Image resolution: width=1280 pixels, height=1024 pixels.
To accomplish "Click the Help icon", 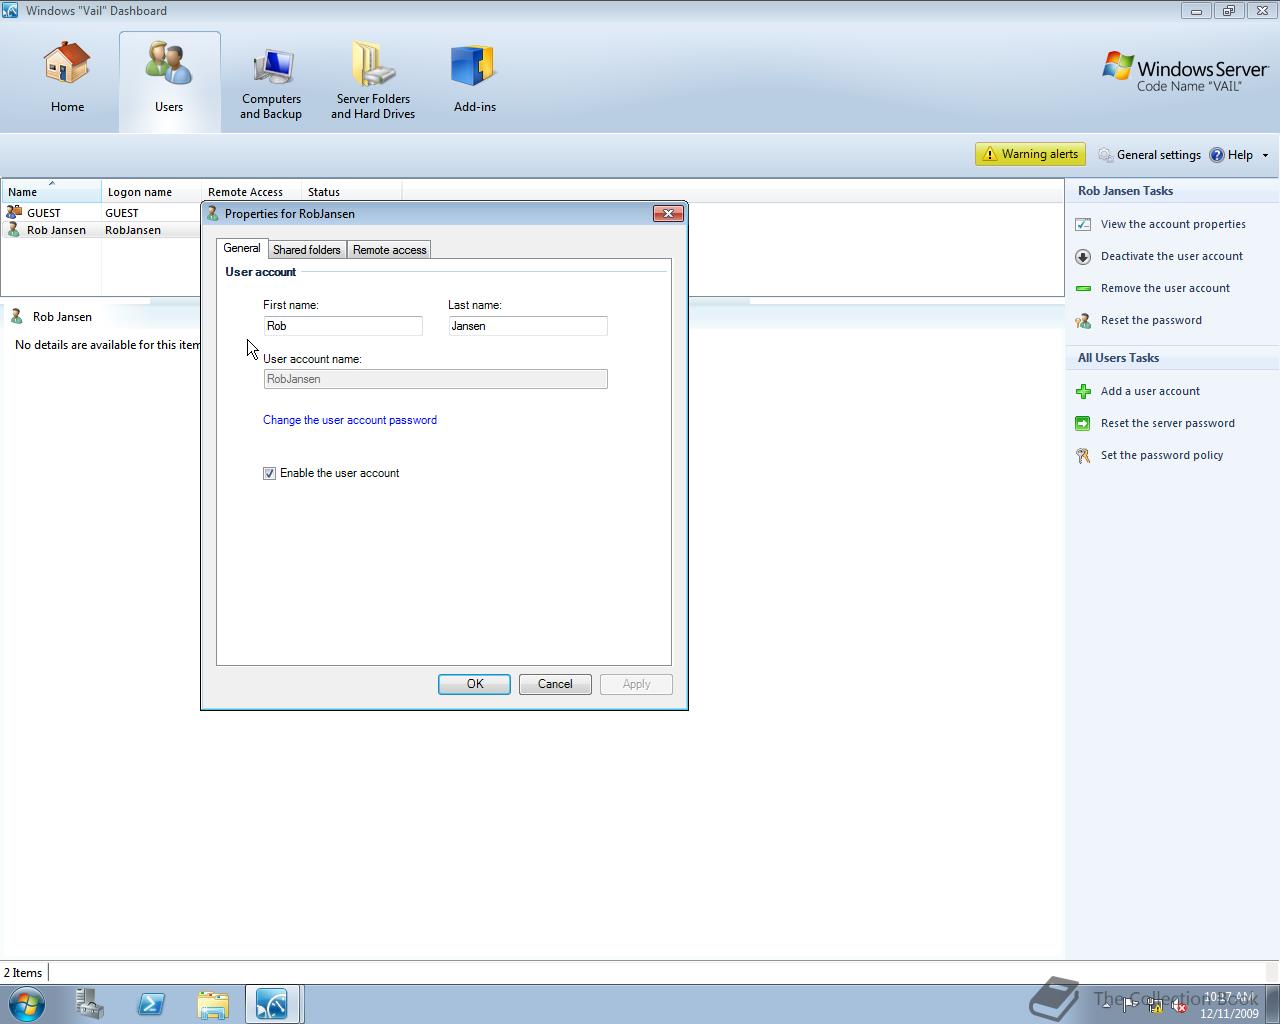I will [1217, 155].
